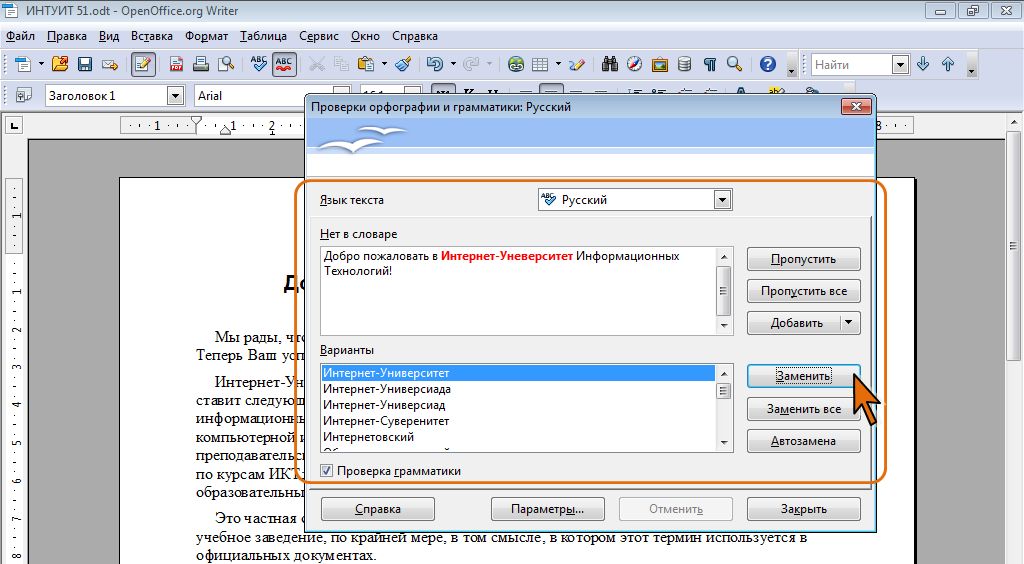Toggle the tab stop type ruler corner button

pyautogui.click(x=14, y=125)
